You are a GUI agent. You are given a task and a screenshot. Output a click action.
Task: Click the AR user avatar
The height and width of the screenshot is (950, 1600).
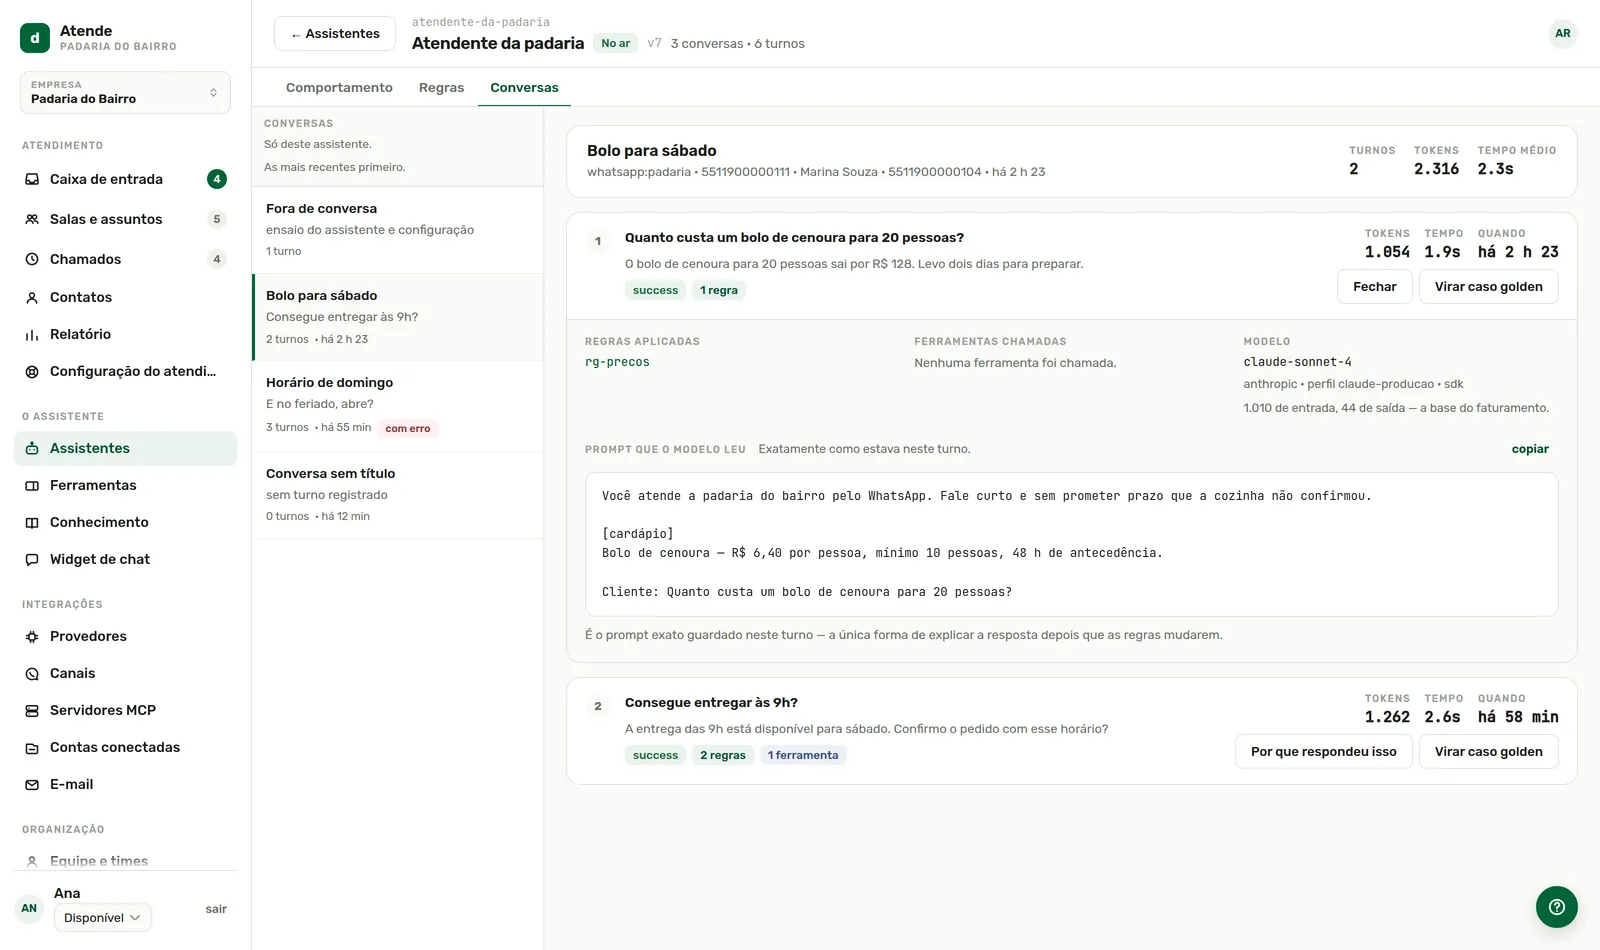point(1562,33)
